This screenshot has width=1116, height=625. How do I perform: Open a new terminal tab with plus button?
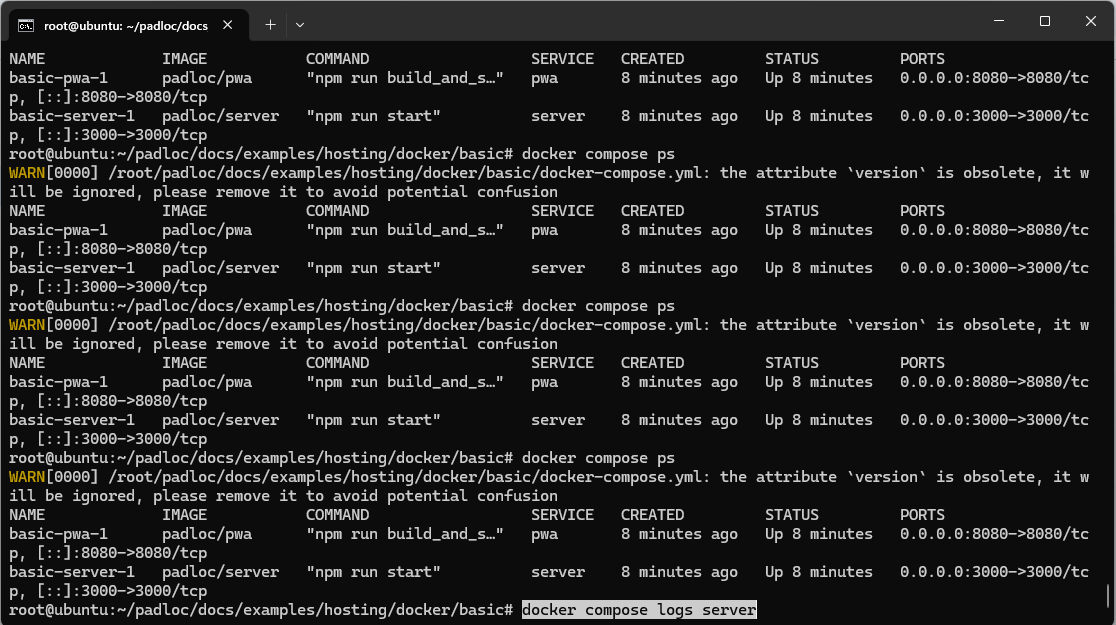pos(270,25)
